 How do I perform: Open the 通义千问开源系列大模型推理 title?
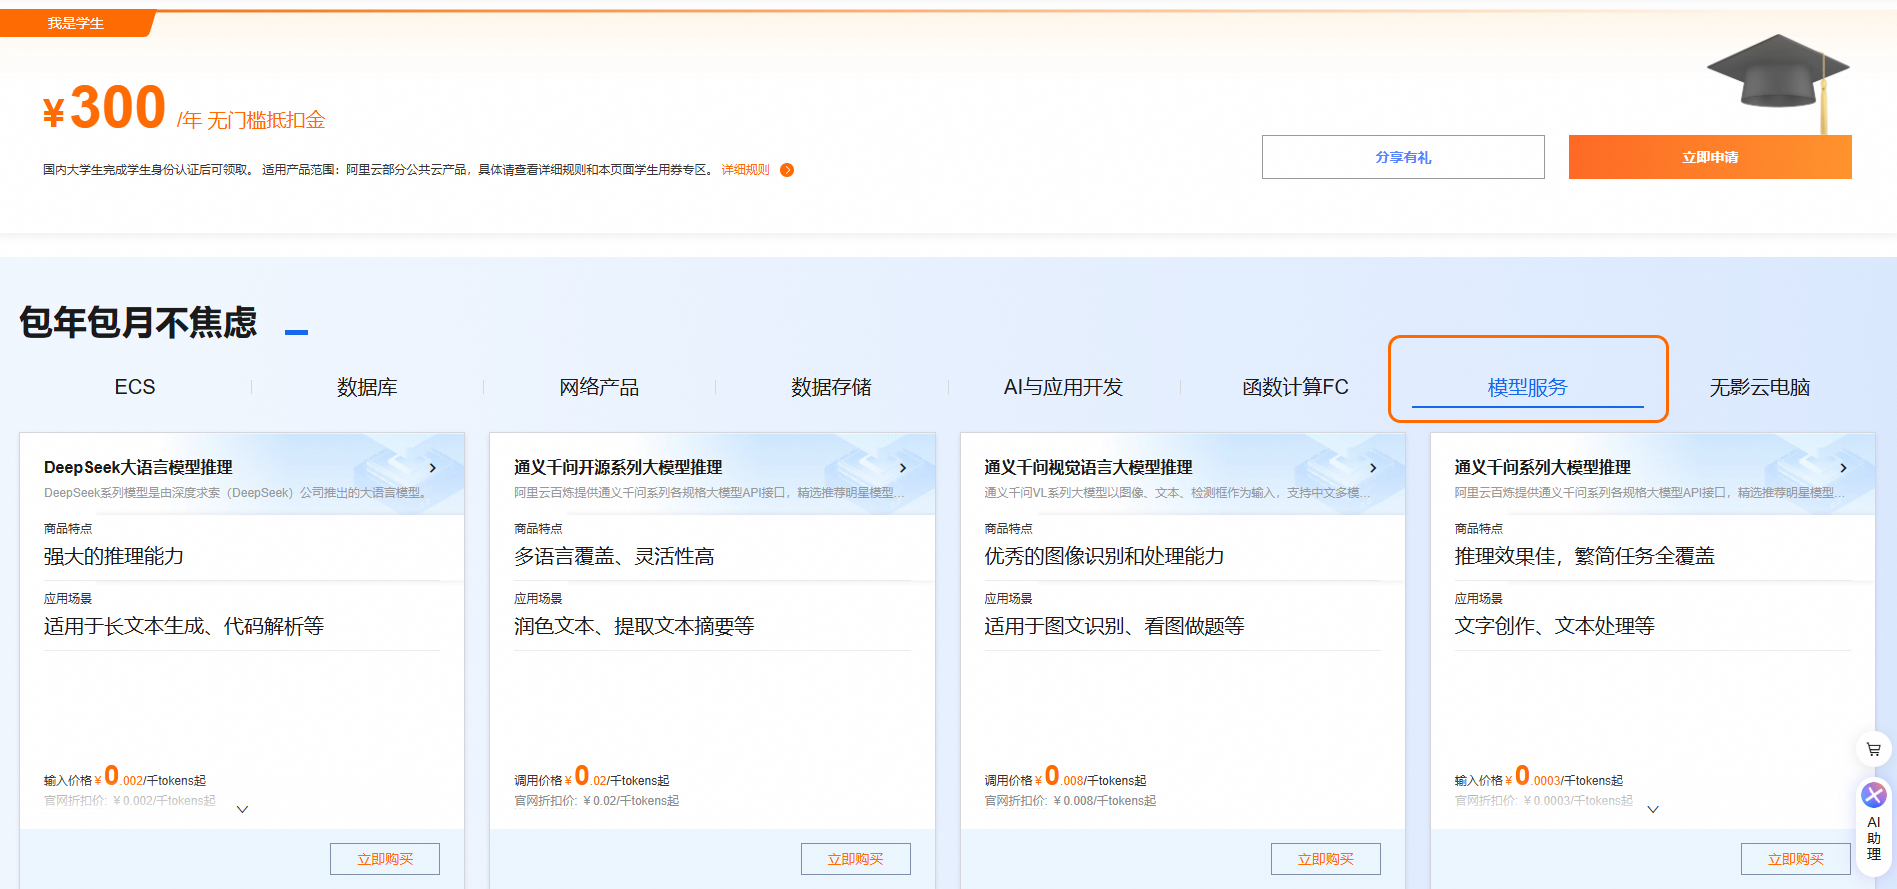point(618,467)
